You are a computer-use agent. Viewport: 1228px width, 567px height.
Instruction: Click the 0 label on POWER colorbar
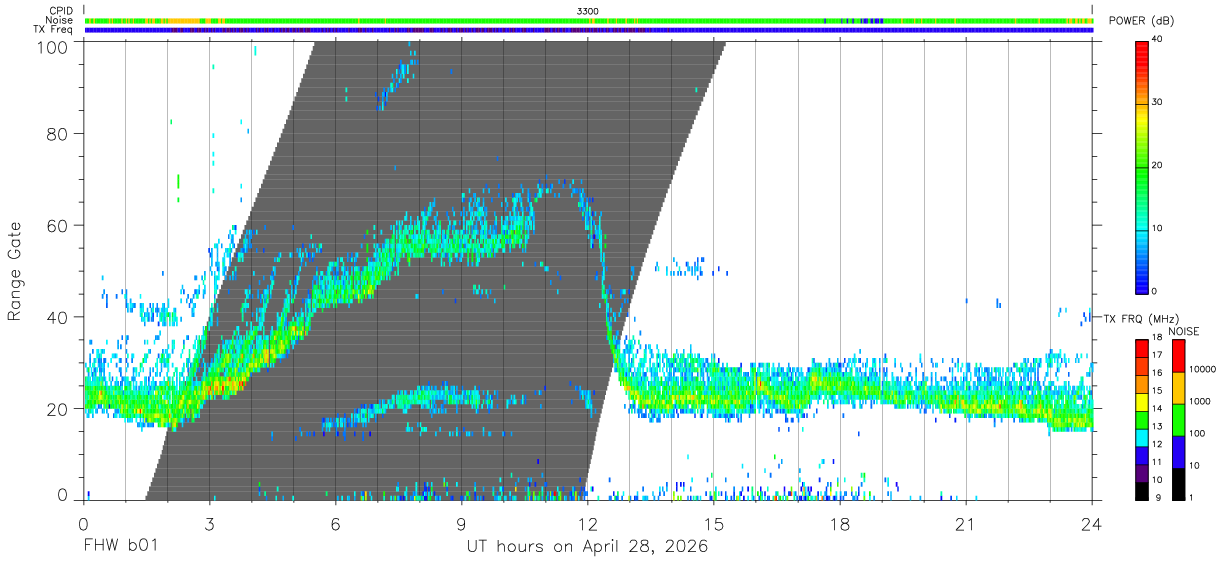tap(1155, 291)
